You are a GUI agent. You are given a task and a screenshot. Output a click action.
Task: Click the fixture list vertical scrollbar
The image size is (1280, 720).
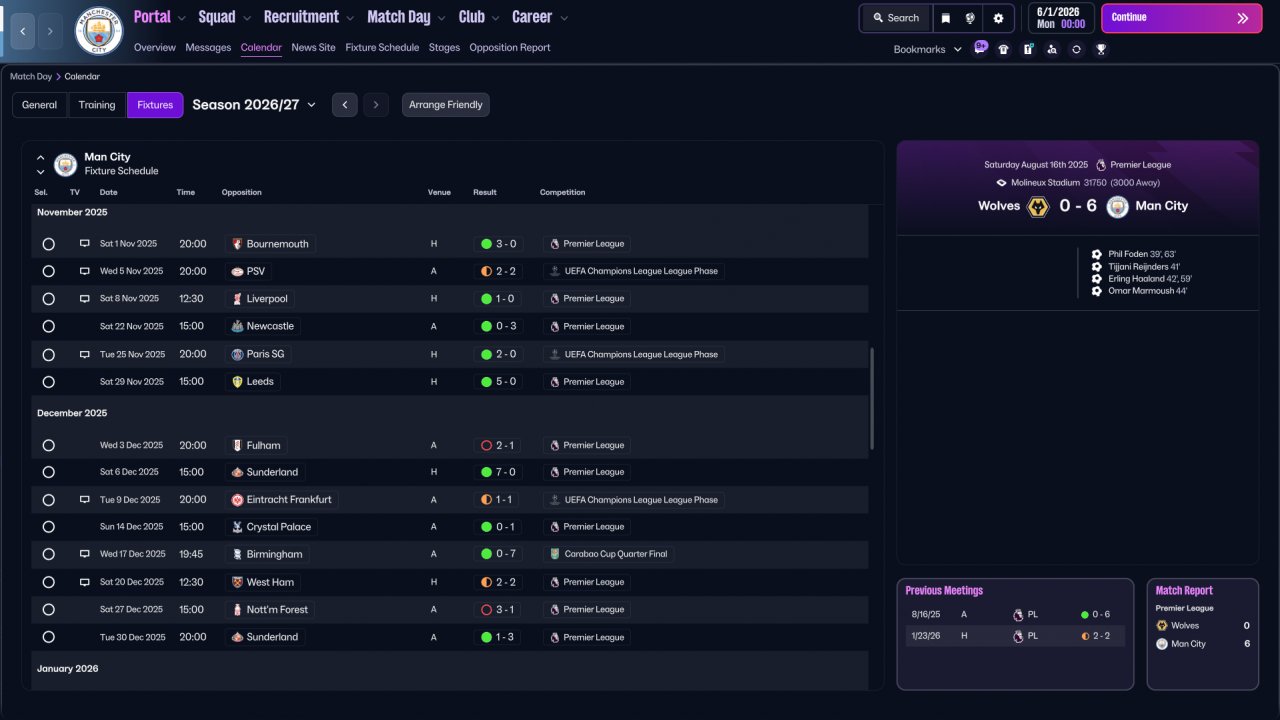tap(872, 399)
